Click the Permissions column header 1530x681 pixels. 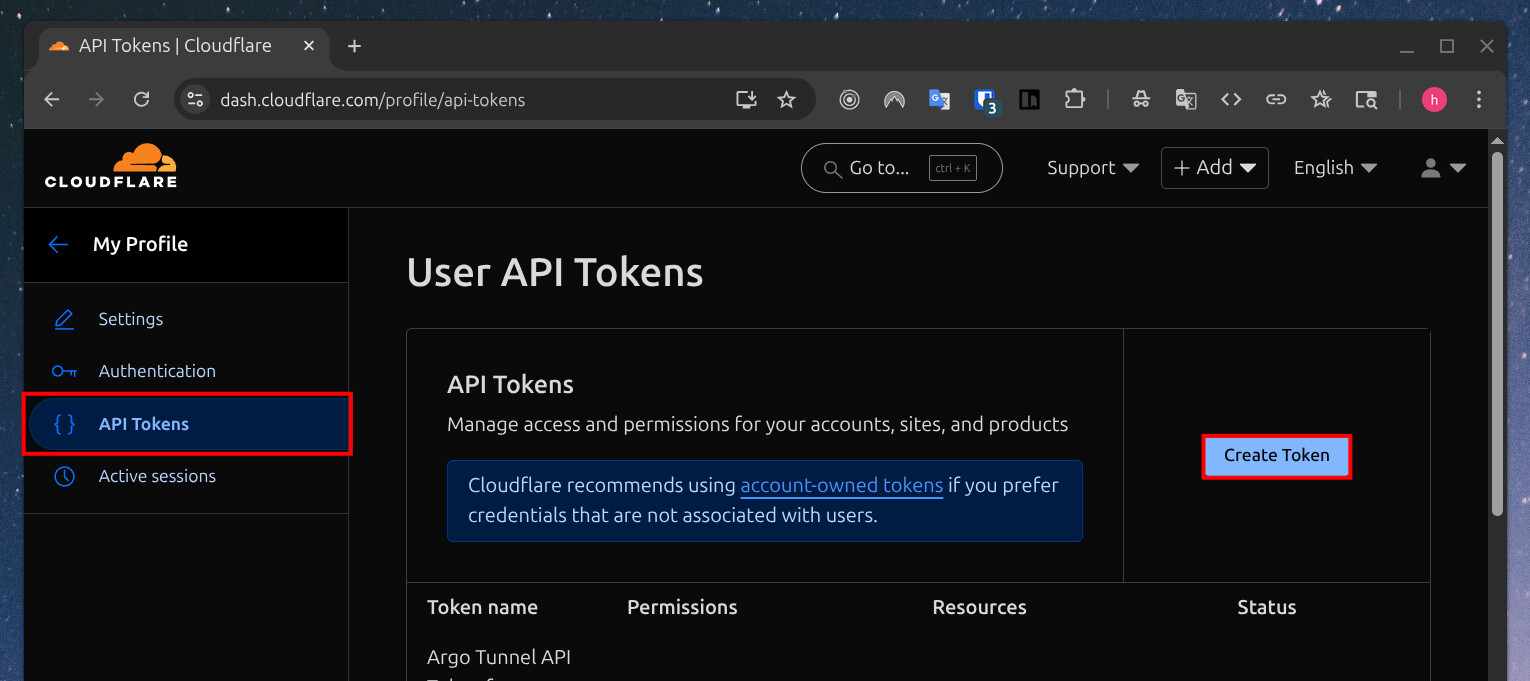pos(682,607)
